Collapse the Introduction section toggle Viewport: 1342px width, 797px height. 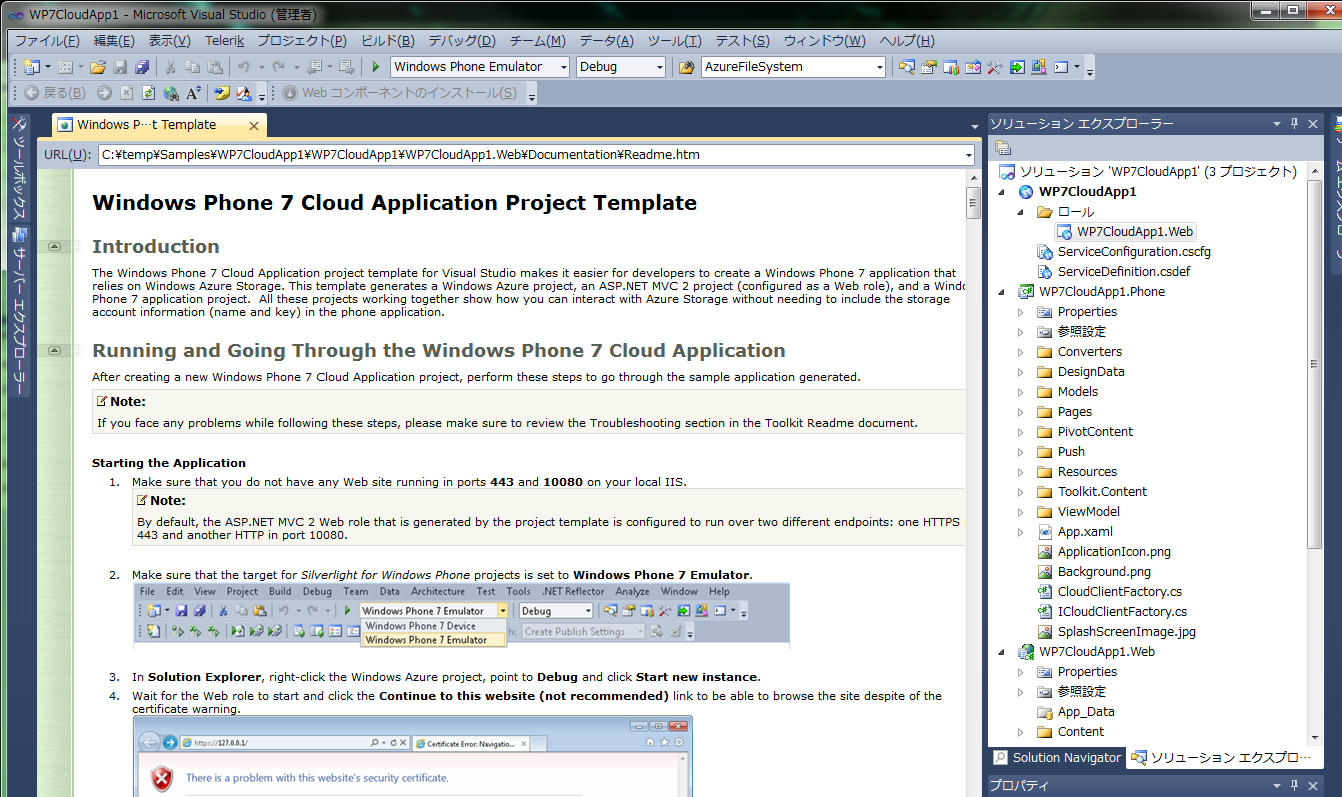[54, 246]
